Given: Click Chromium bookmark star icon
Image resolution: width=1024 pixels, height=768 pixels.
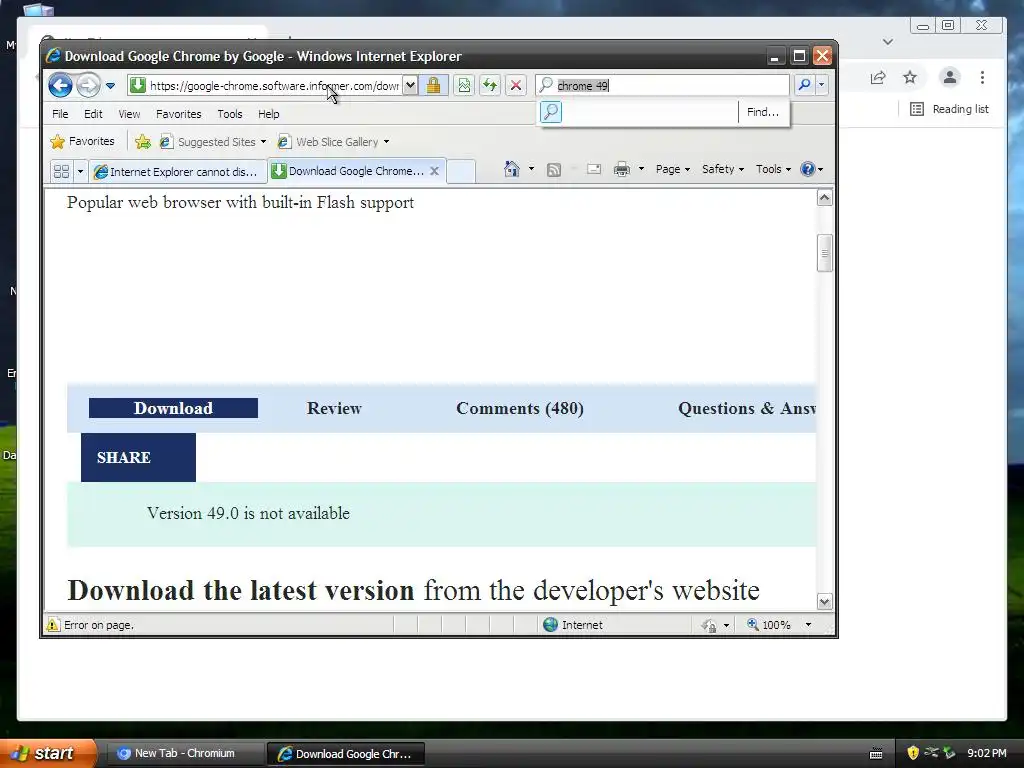Looking at the screenshot, I should tap(910, 78).
